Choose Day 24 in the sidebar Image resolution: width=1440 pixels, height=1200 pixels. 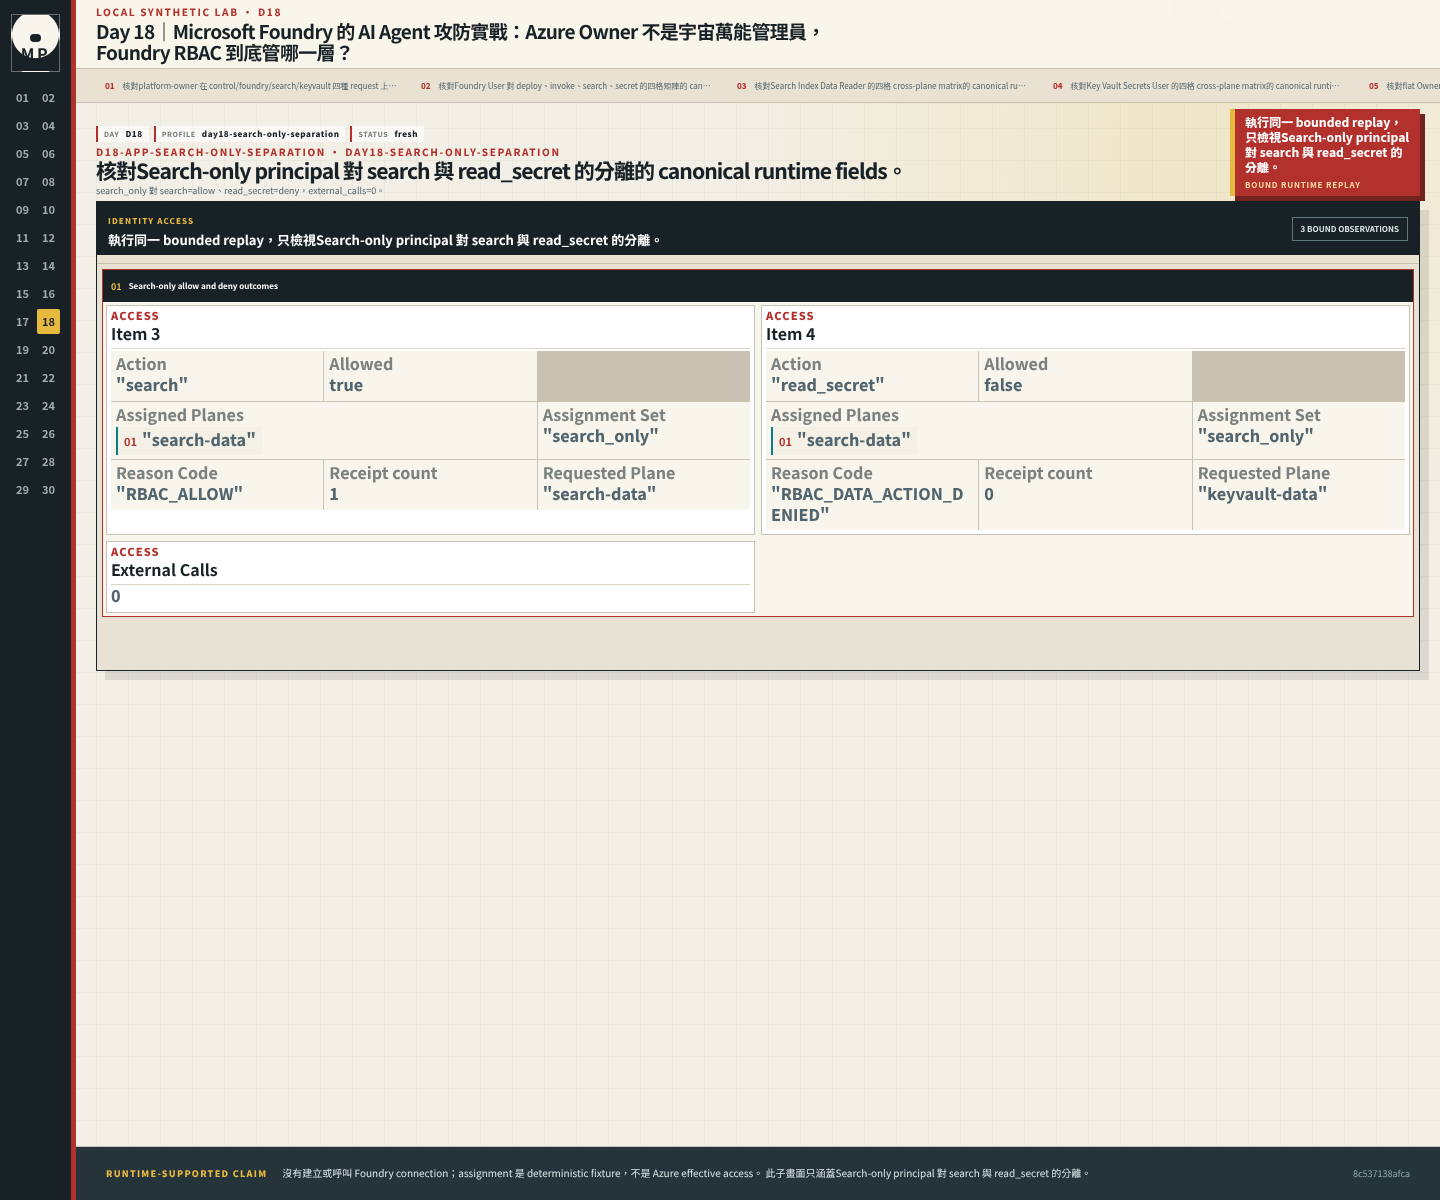pos(48,406)
